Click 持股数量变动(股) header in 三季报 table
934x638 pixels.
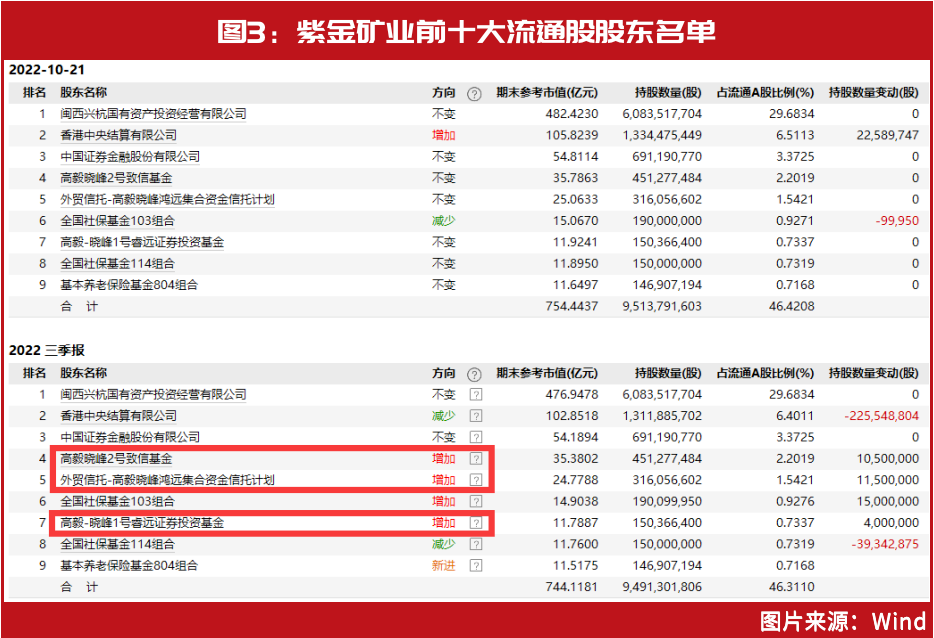[874, 373]
